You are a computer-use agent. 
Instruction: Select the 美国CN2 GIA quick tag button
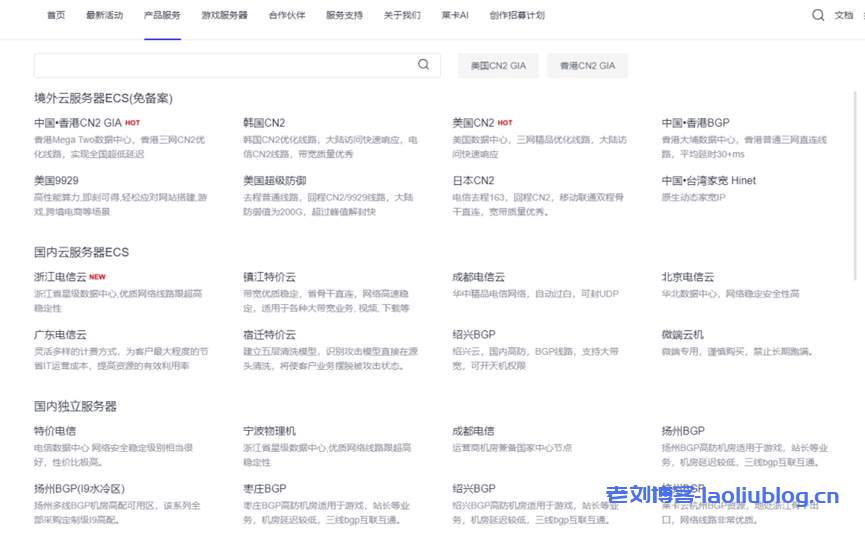(498, 66)
